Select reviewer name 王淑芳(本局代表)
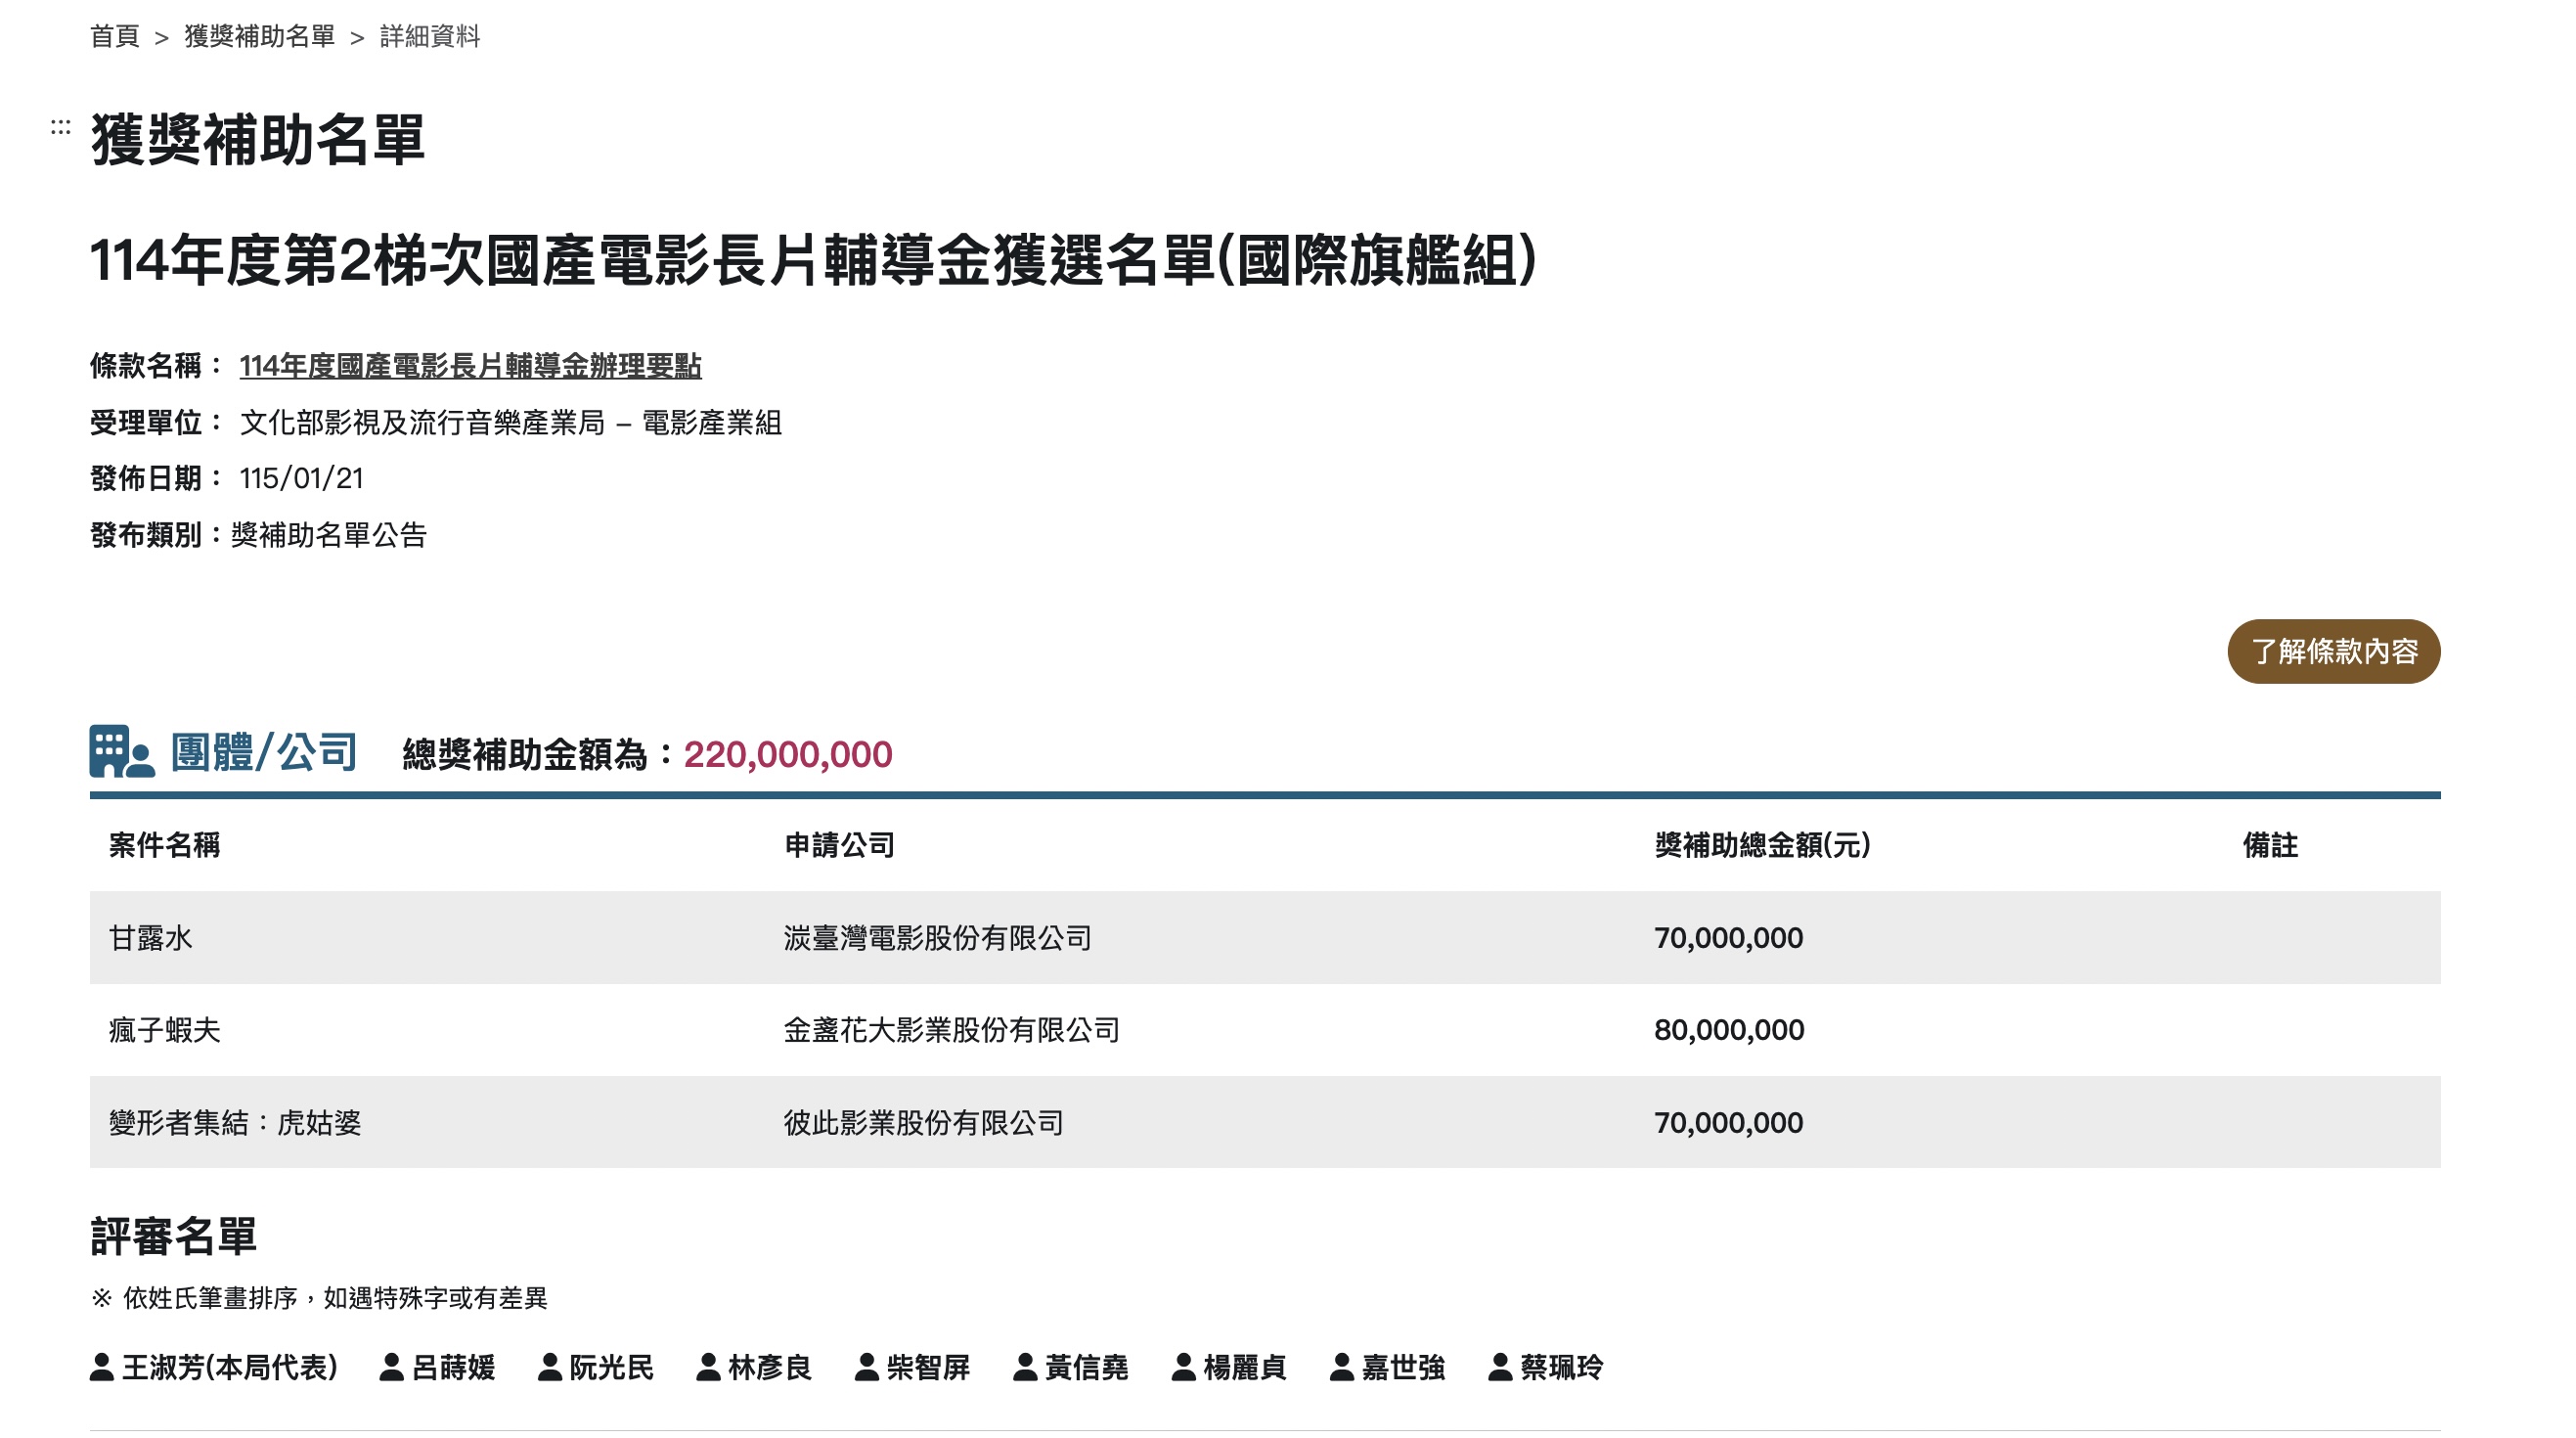This screenshot has width=2576, height=1438. [230, 1367]
